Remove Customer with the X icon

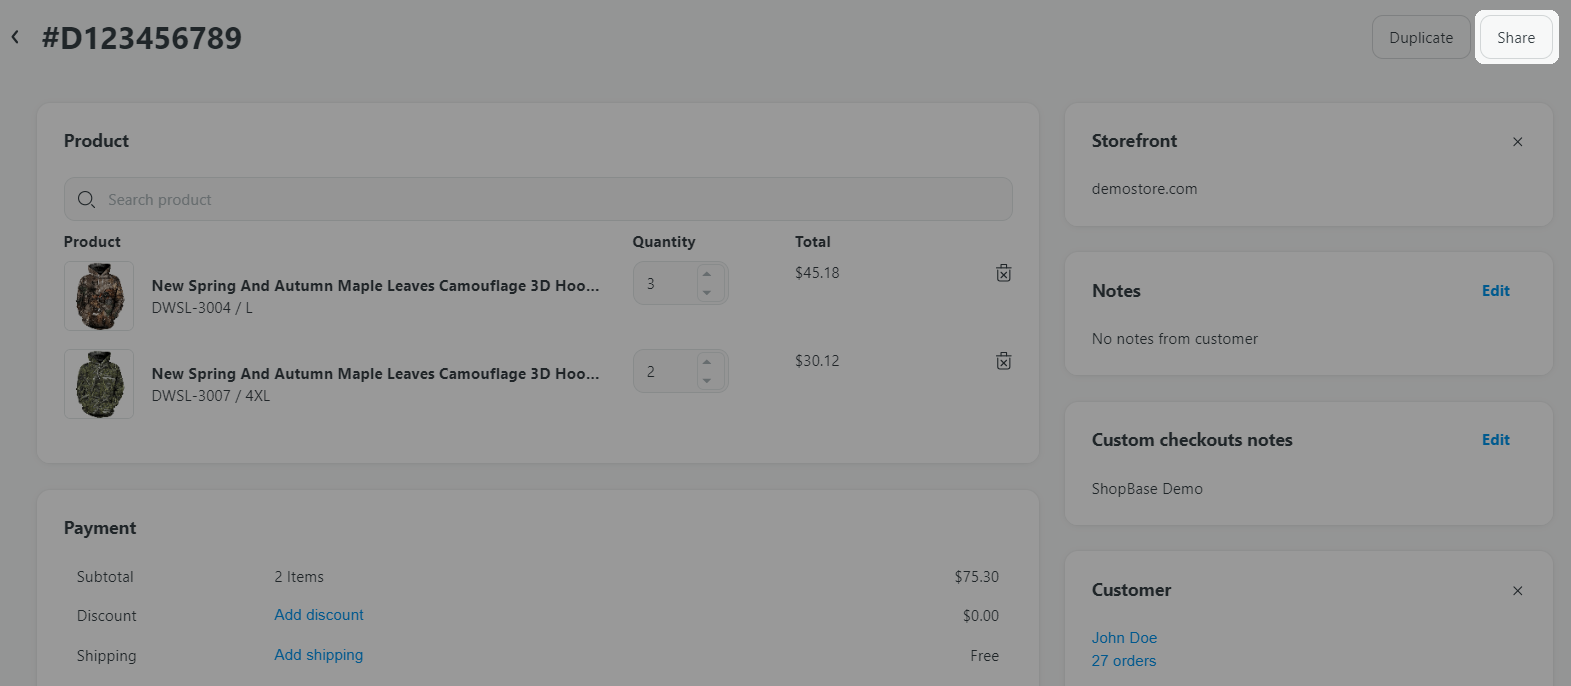pos(1518,591)
